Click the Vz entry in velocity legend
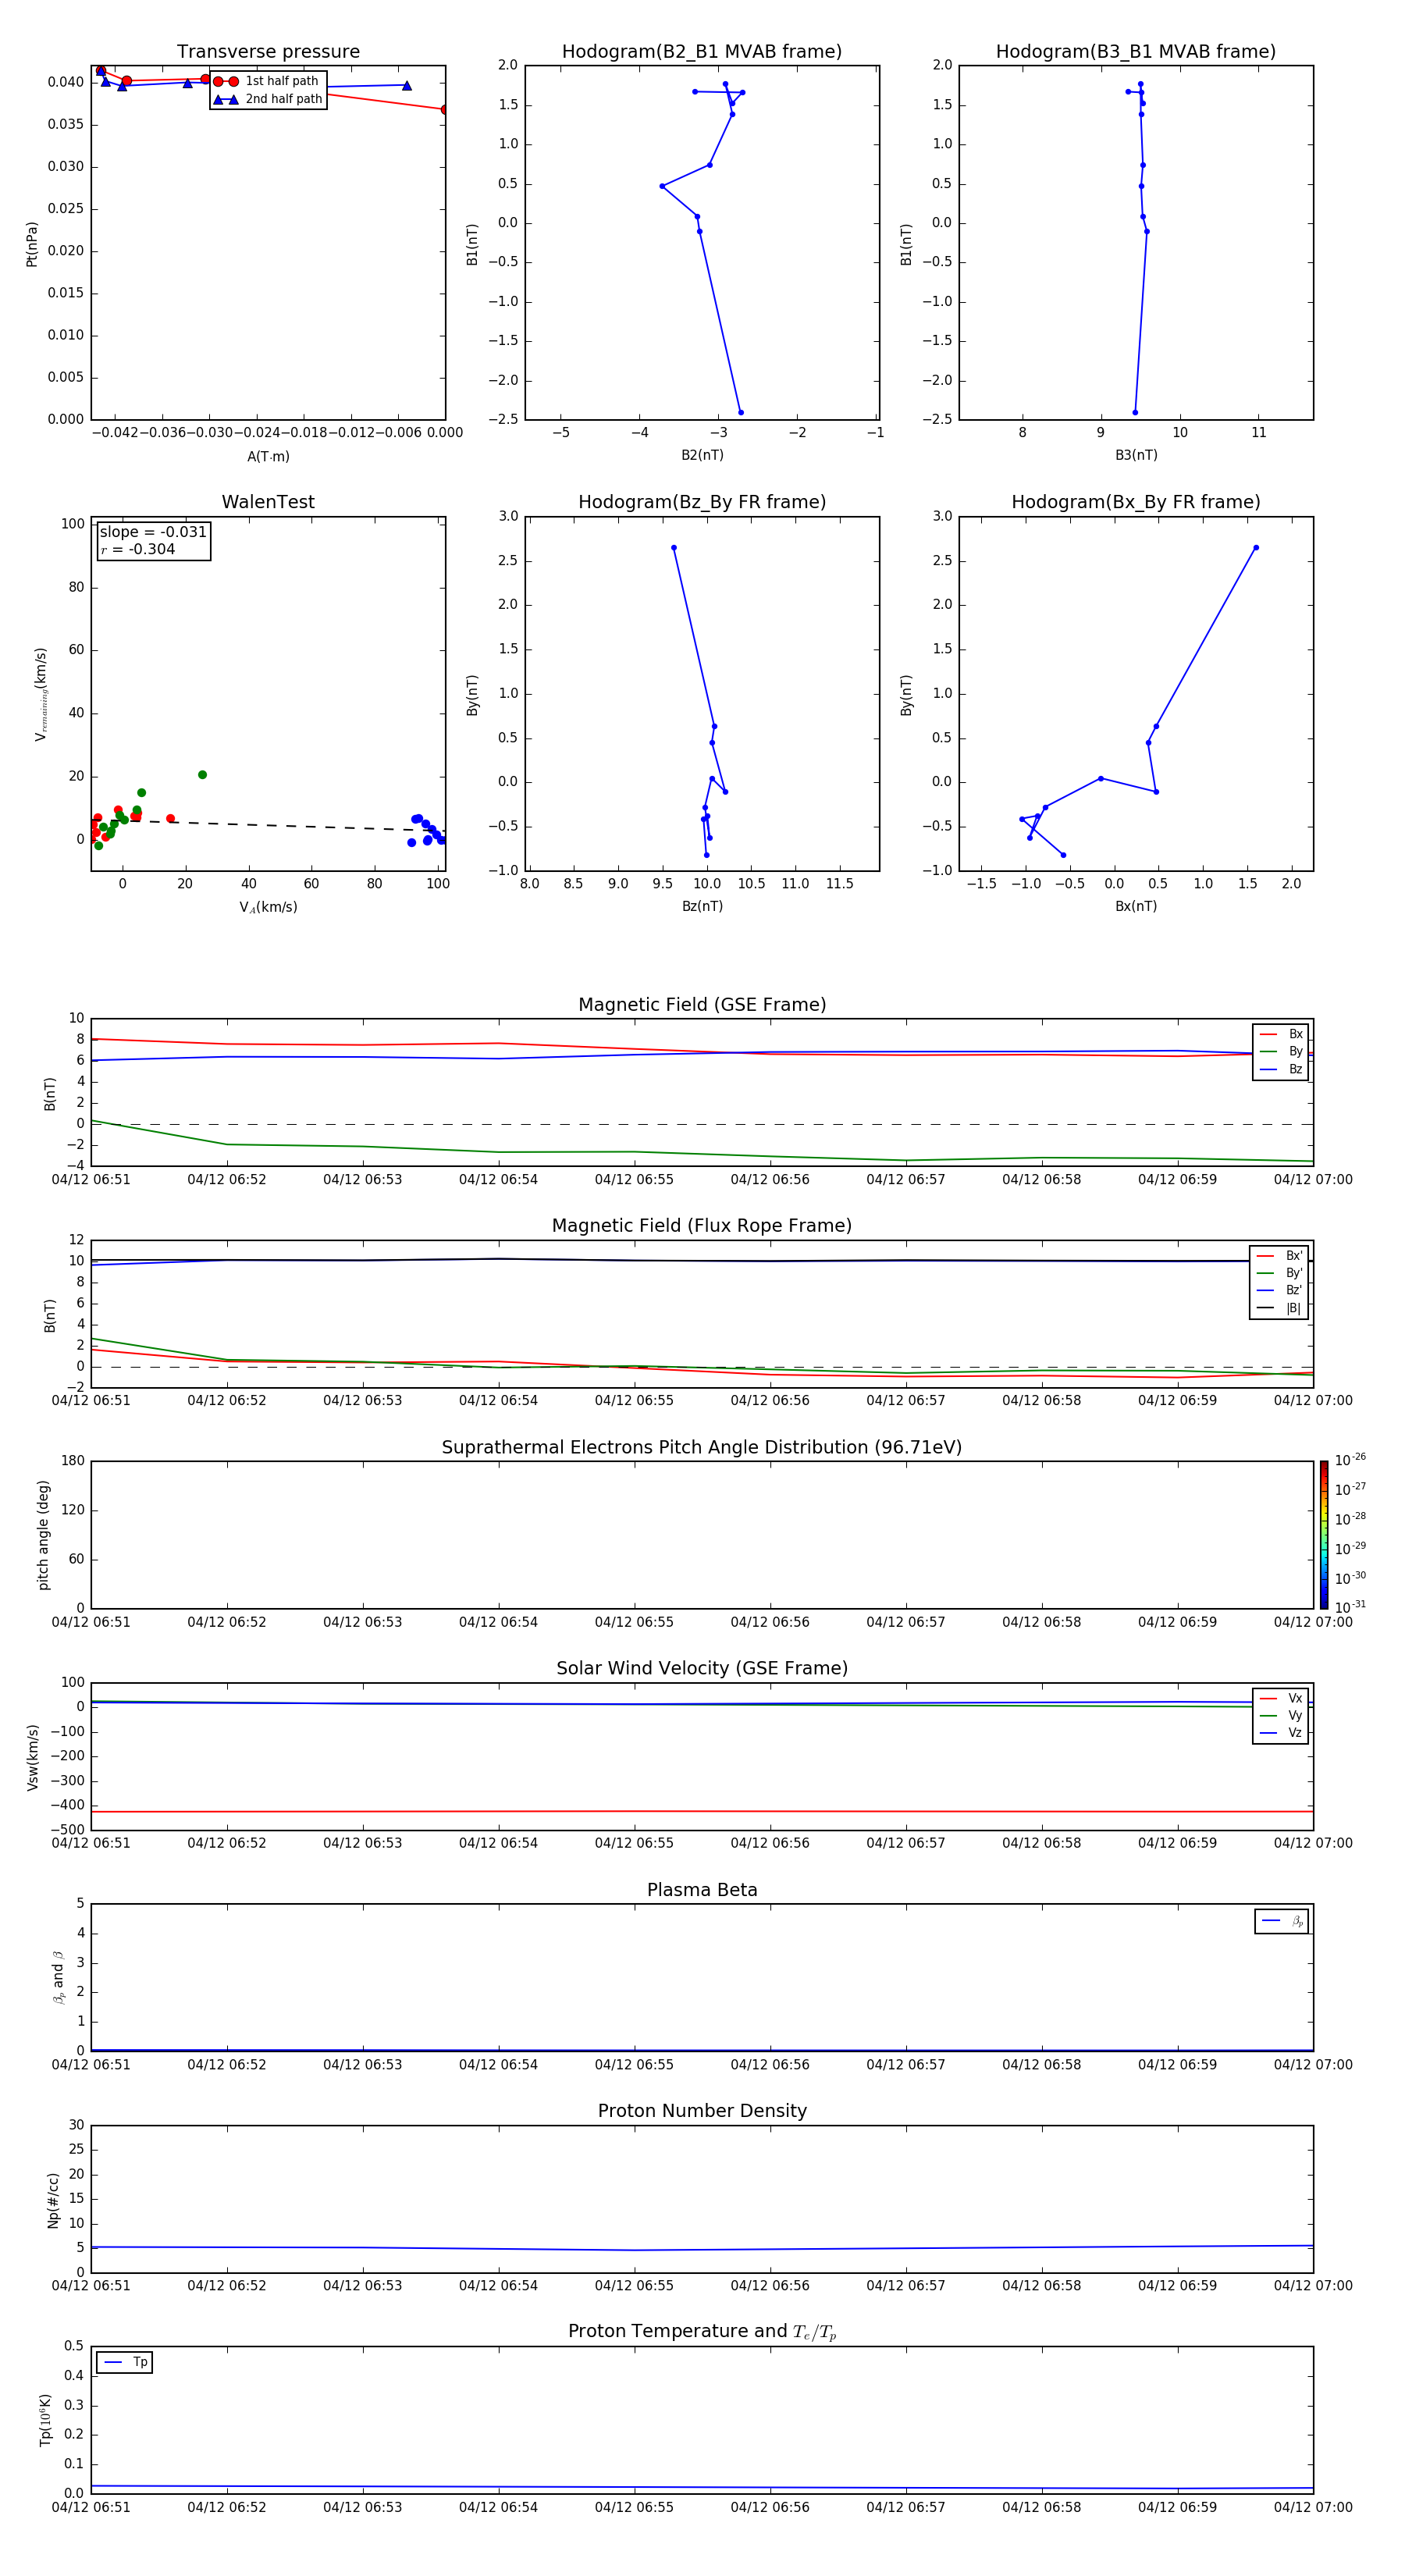 click(x=1281, y=1732)
